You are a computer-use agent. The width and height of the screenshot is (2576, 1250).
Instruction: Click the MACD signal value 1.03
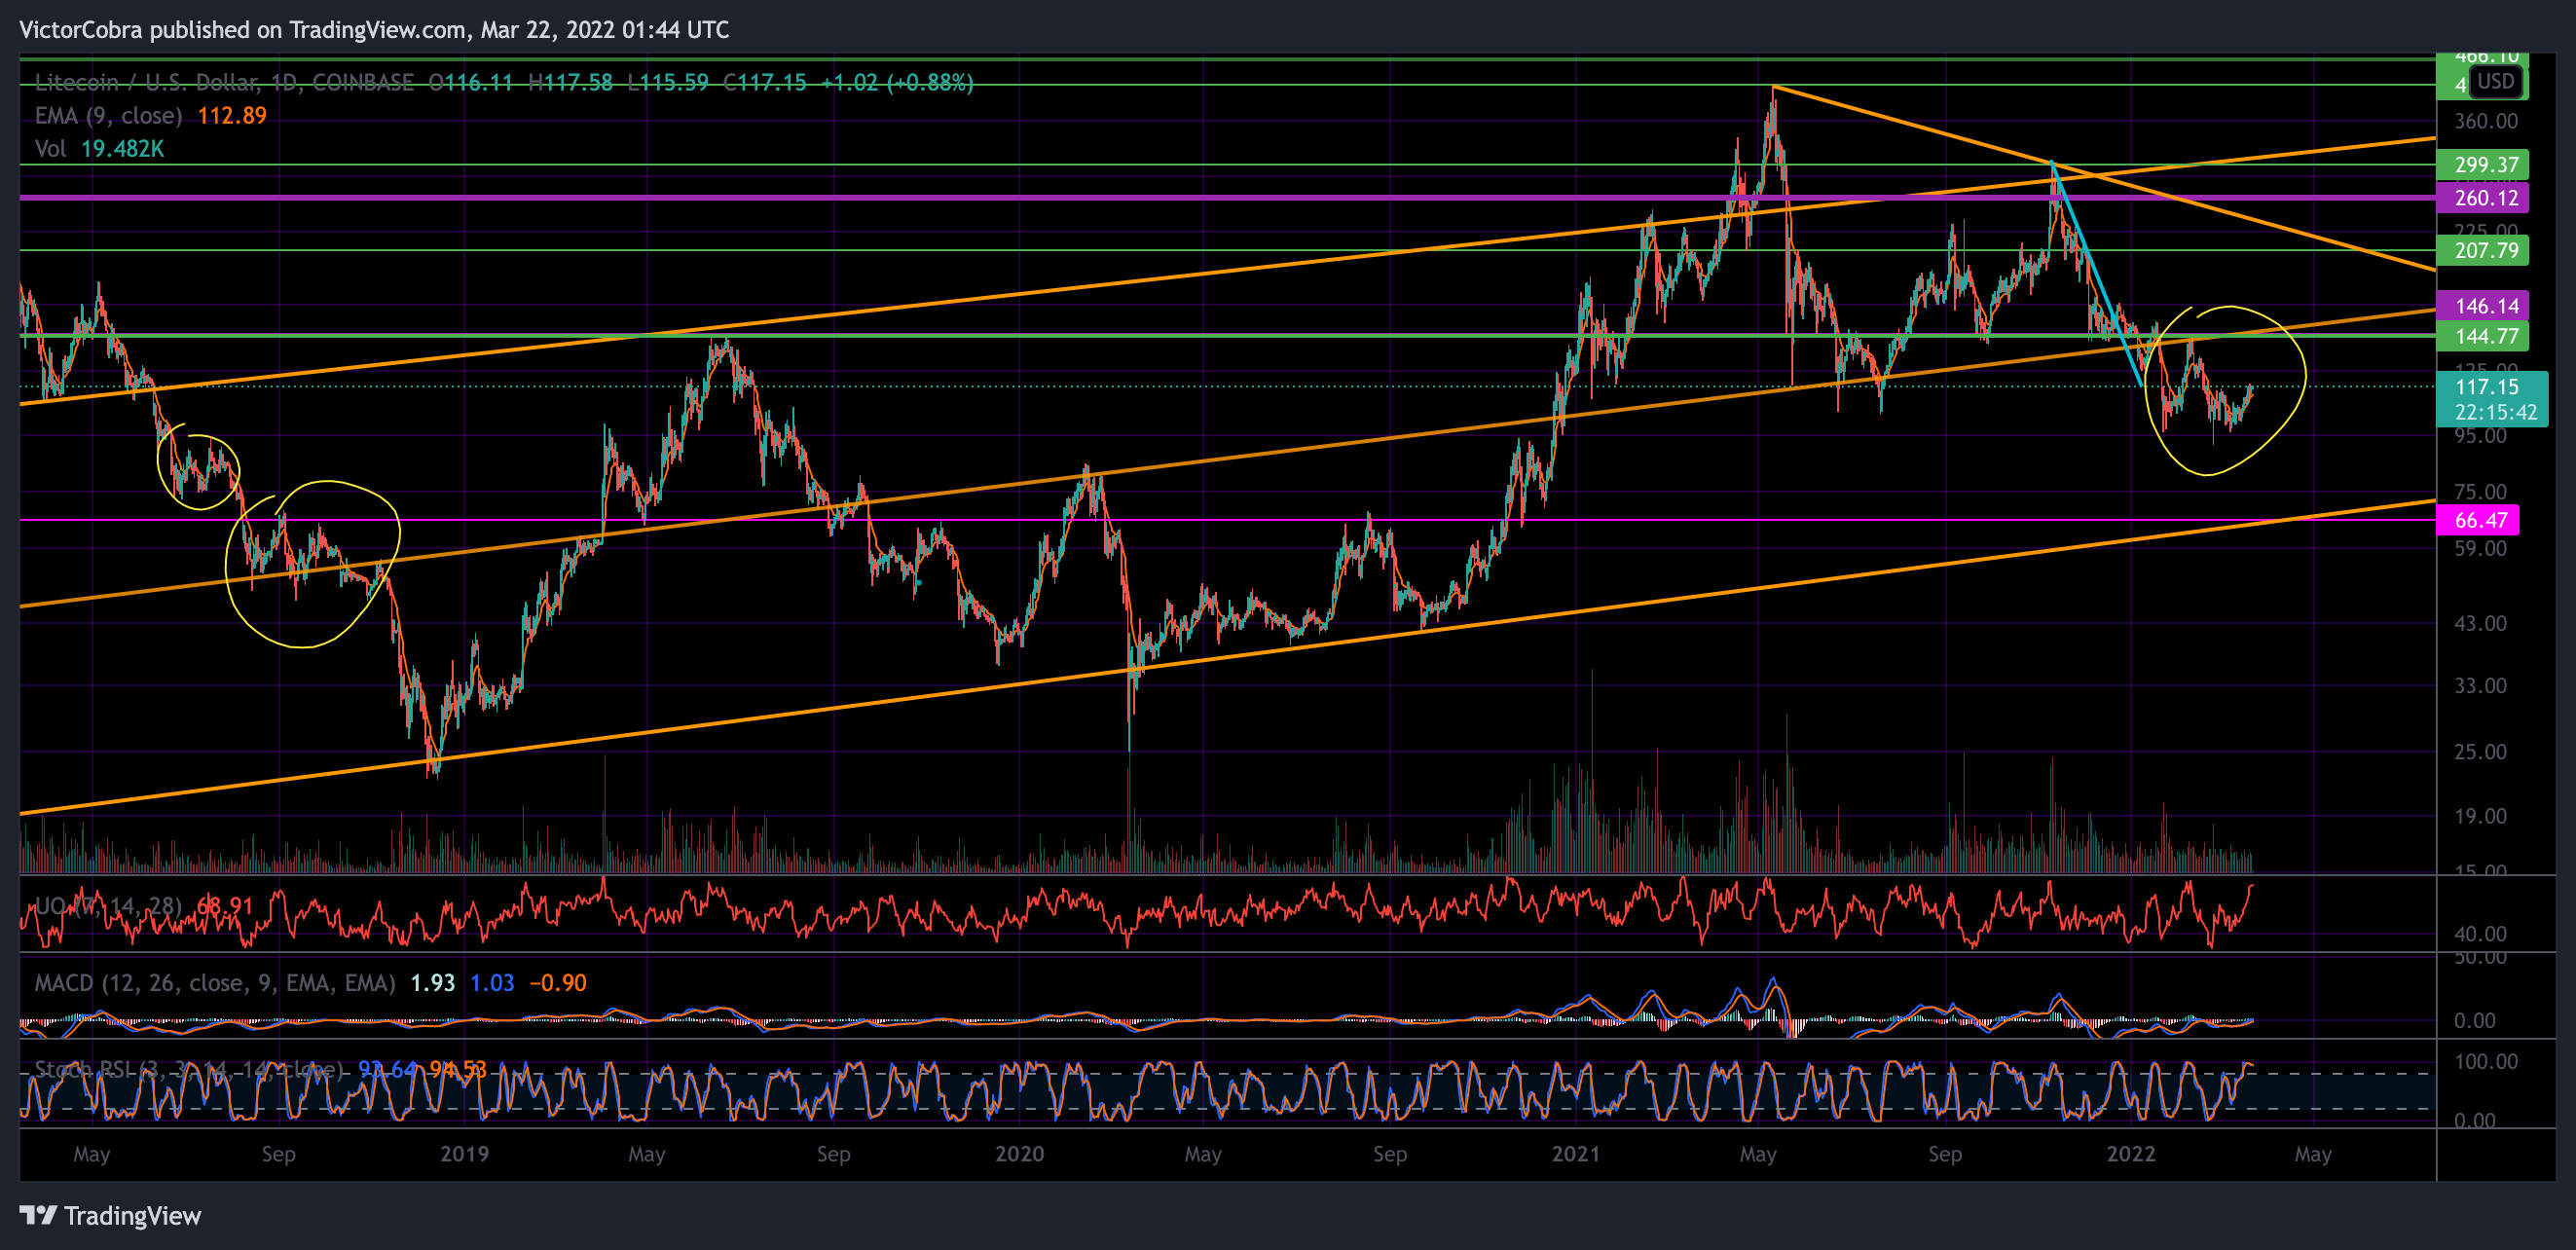click(492, 983)
